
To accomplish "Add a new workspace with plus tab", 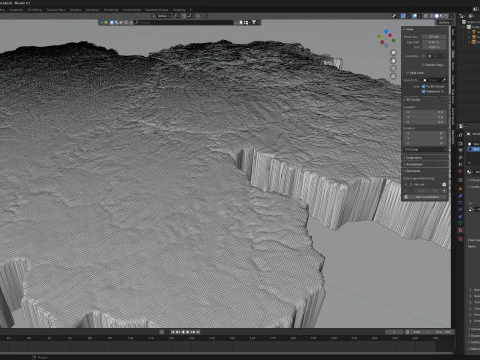I will (190, 10).
